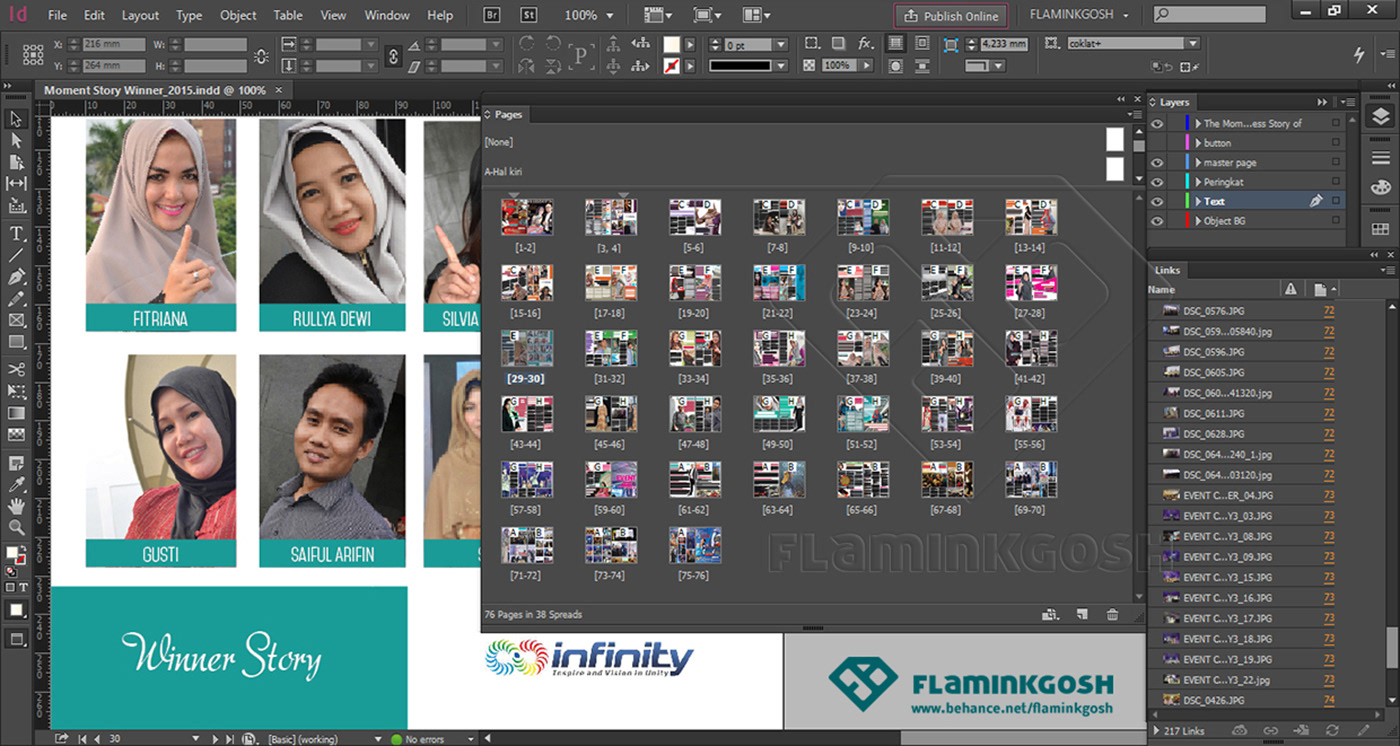Image resolution: width=1400 pixels, height=746 pixels.
Task: Toggle visibility eye of Text layer
Action: [1157, 201]
